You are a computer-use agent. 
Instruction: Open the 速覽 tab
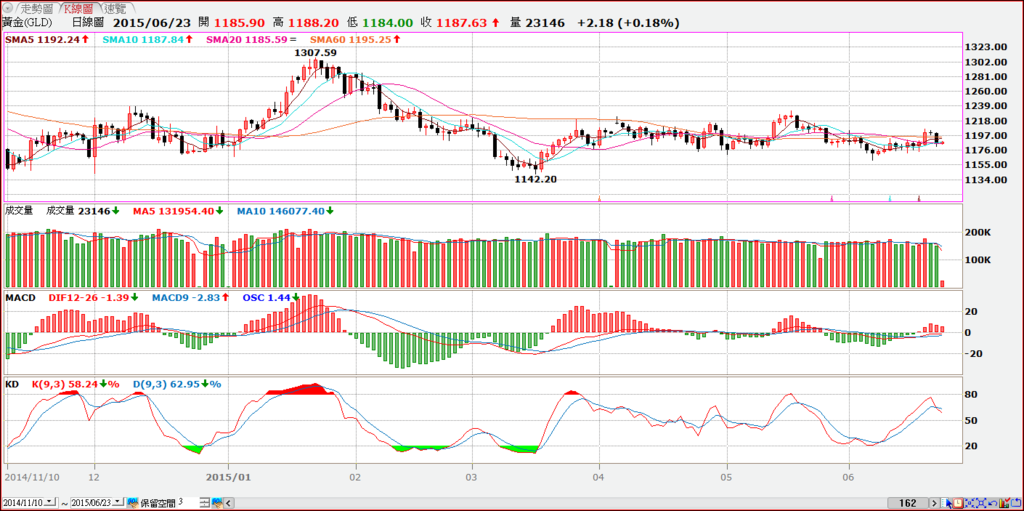tap(115, 8)
